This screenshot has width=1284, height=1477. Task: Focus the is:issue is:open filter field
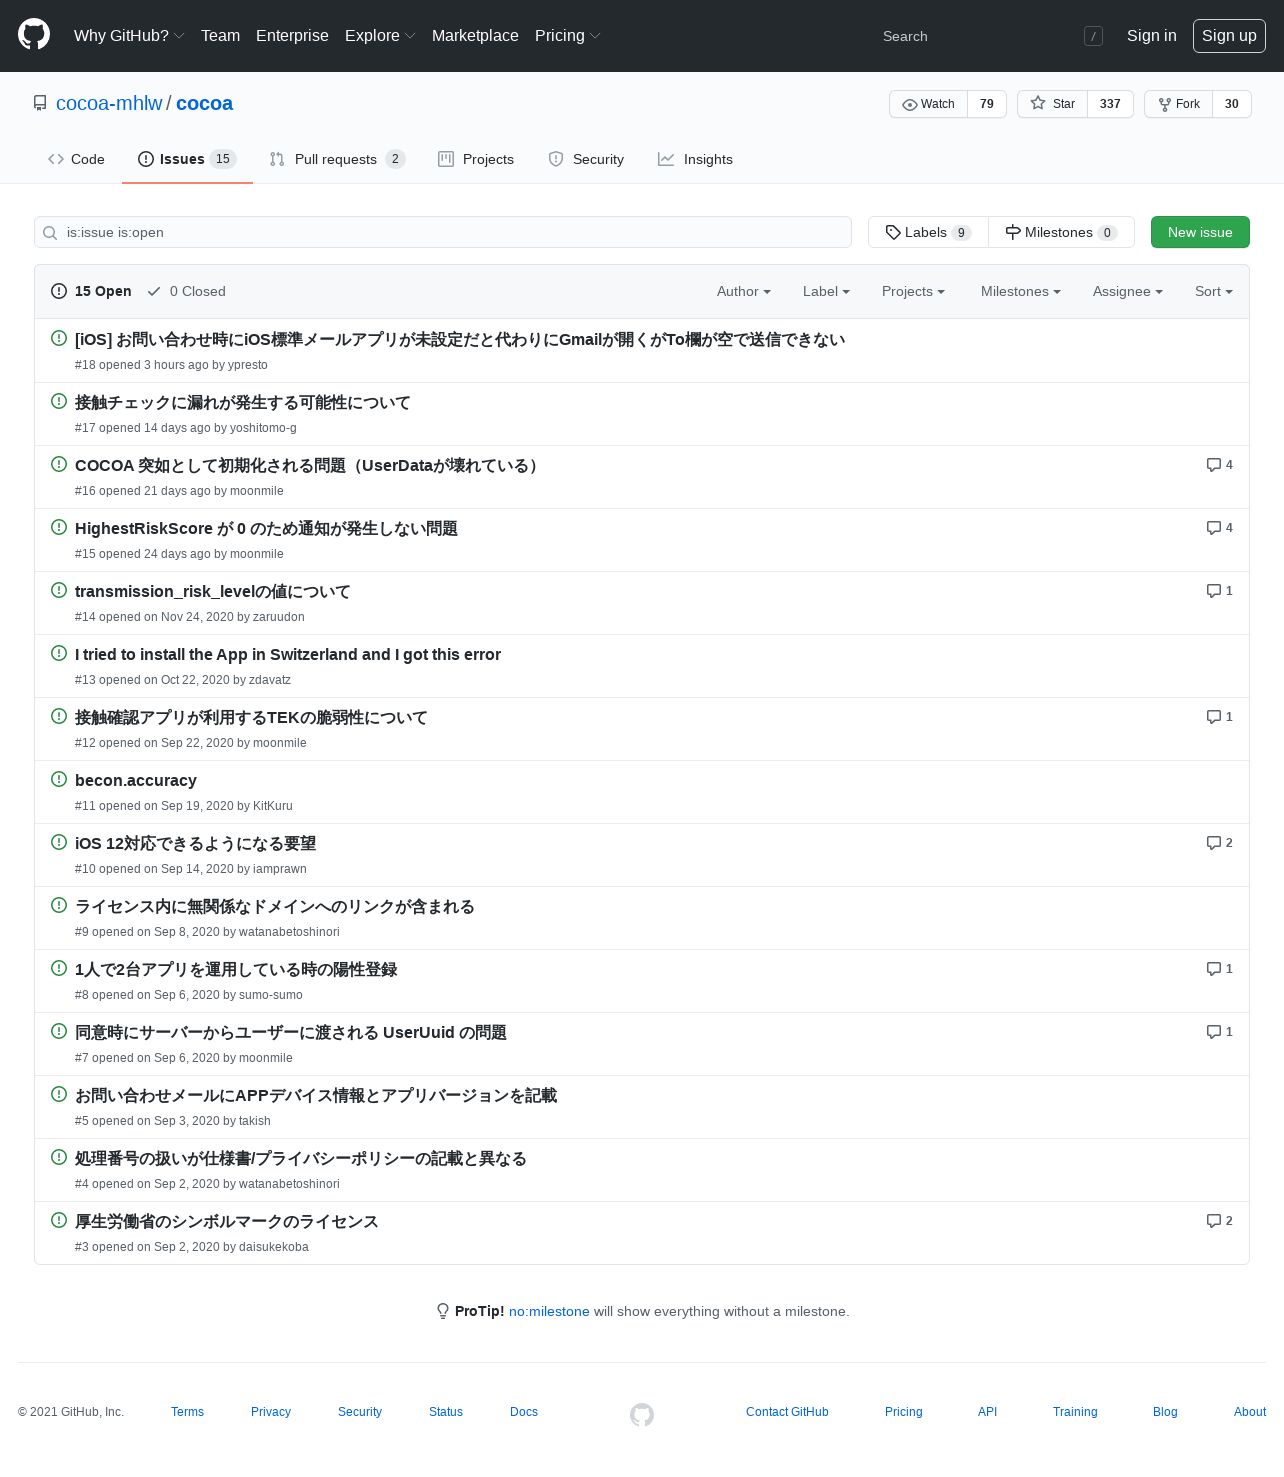(443, 232)
